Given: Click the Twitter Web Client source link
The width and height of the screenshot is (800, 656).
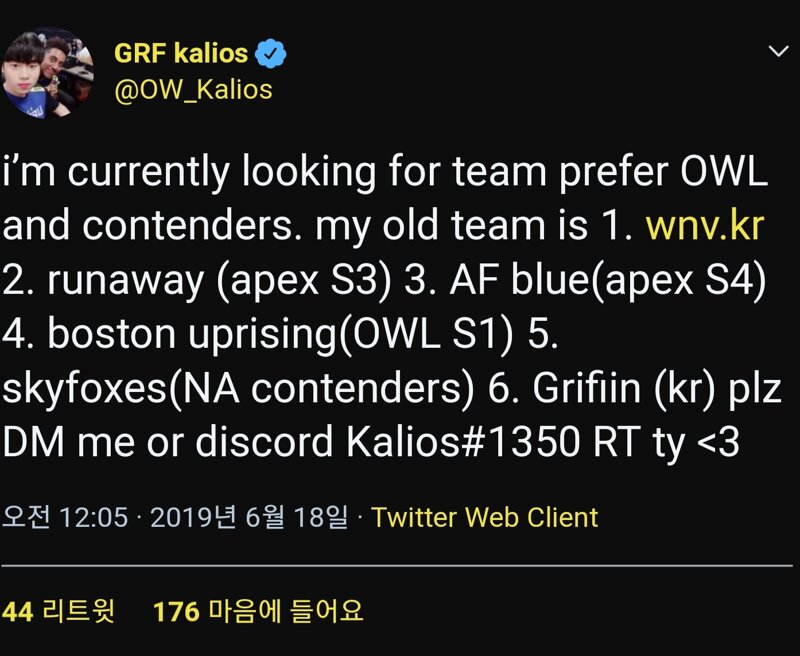Looking at the screenshot, I should point(484,517).
